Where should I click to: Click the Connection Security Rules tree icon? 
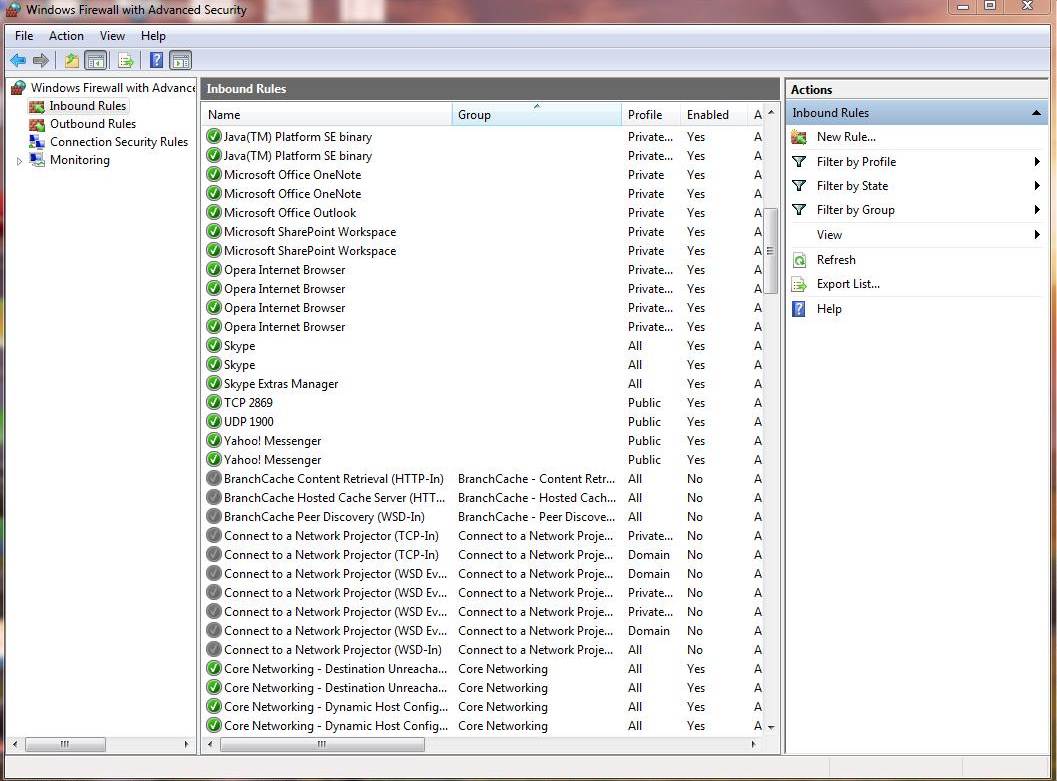(x=36, y=142)
